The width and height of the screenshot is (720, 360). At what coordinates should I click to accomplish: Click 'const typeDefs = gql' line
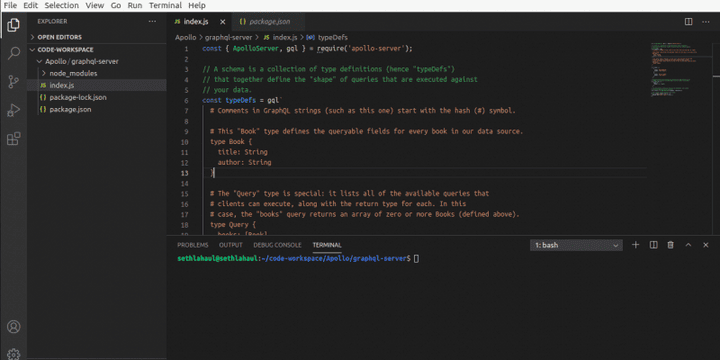click(242, 100)
